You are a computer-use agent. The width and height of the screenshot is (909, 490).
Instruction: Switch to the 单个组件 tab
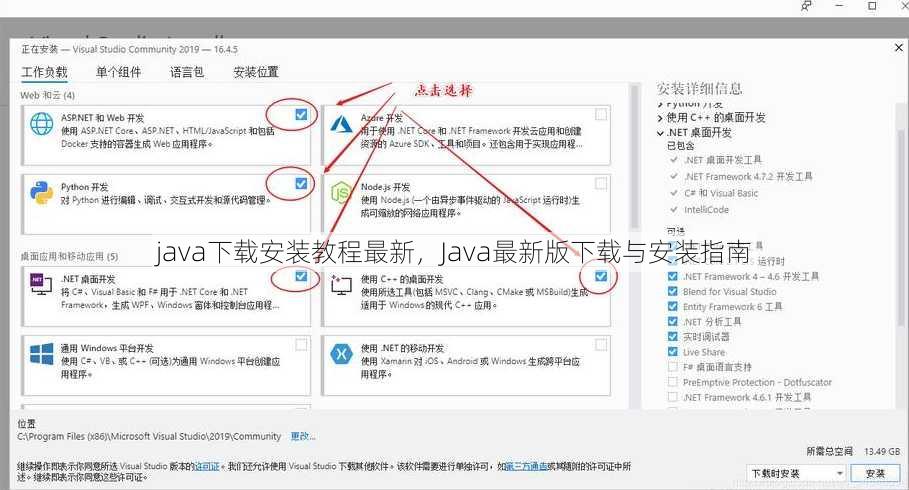[x=118, y=72]
